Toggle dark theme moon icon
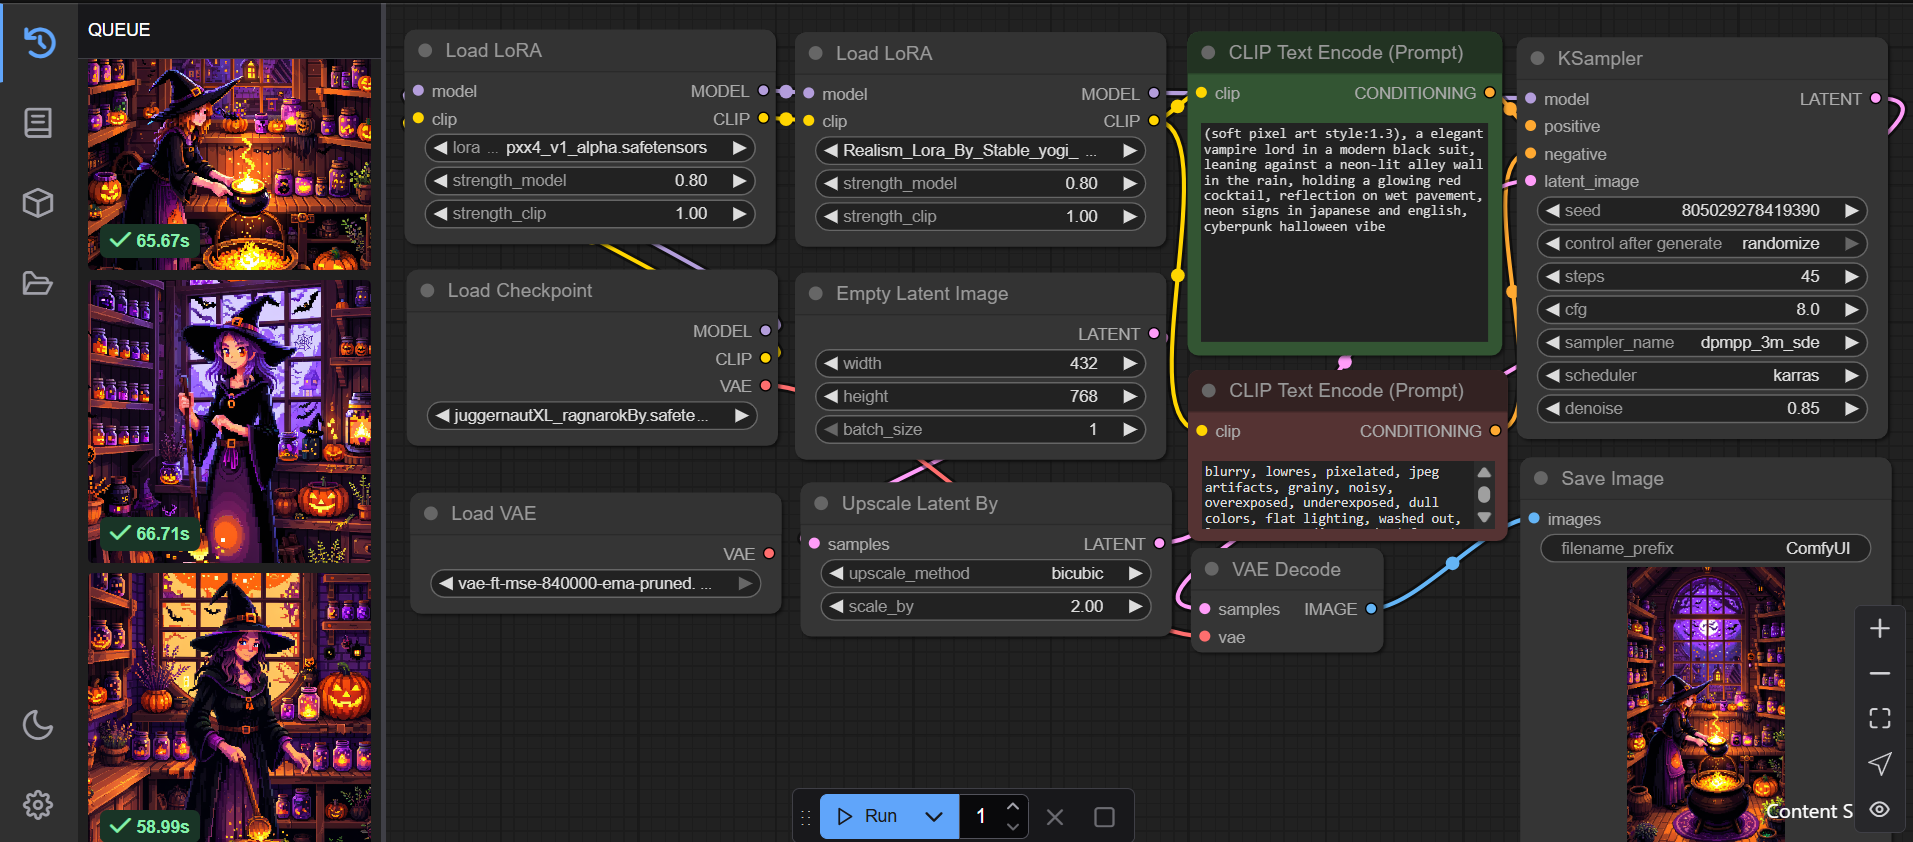Viewport: 1913px width, 842px height. [x=38, y=725]
